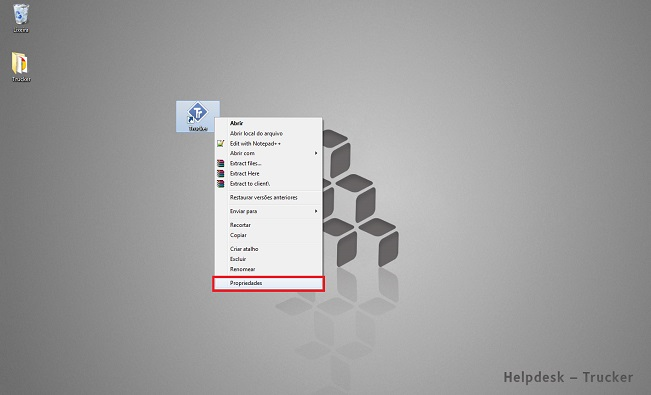Click WinRAR icon beside Extract to client
The height and width of the screenshot is (395, 651).
coord(220,183)
